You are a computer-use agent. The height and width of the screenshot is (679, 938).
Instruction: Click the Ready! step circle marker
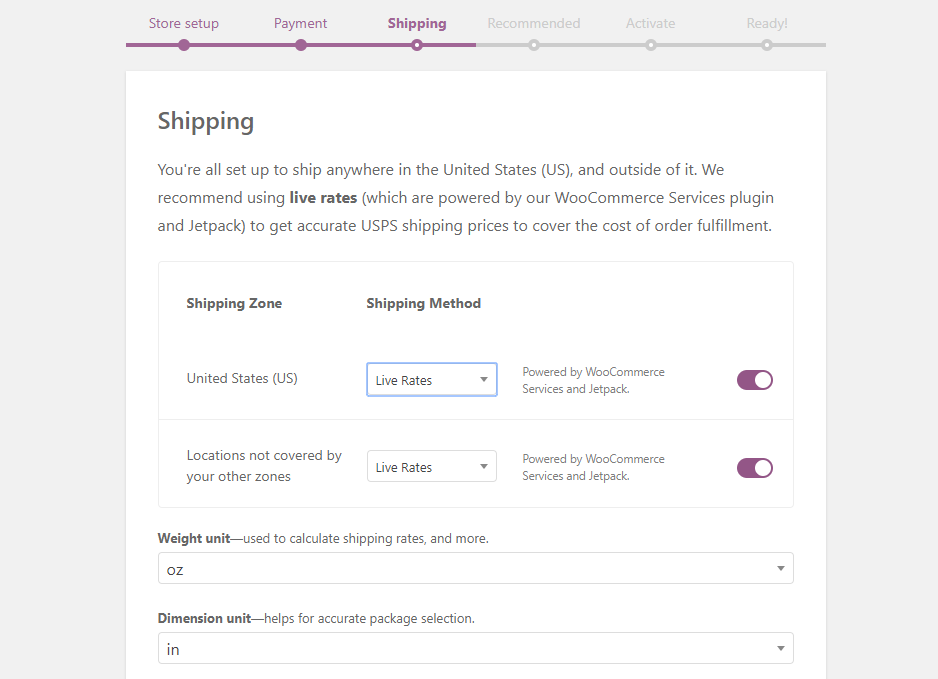point(767,45)
